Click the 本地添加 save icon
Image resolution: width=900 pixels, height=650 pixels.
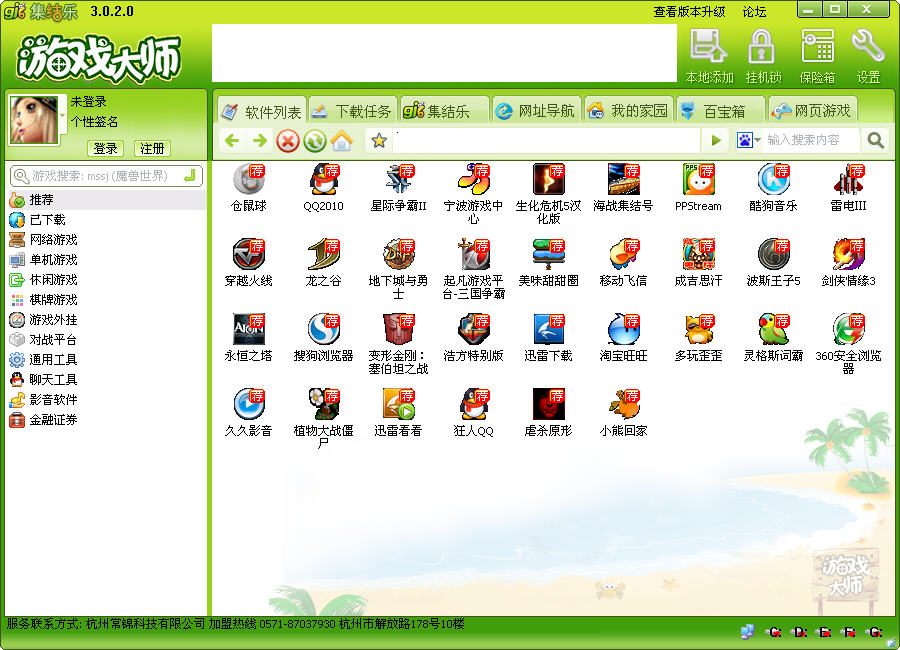coord(709,57)
